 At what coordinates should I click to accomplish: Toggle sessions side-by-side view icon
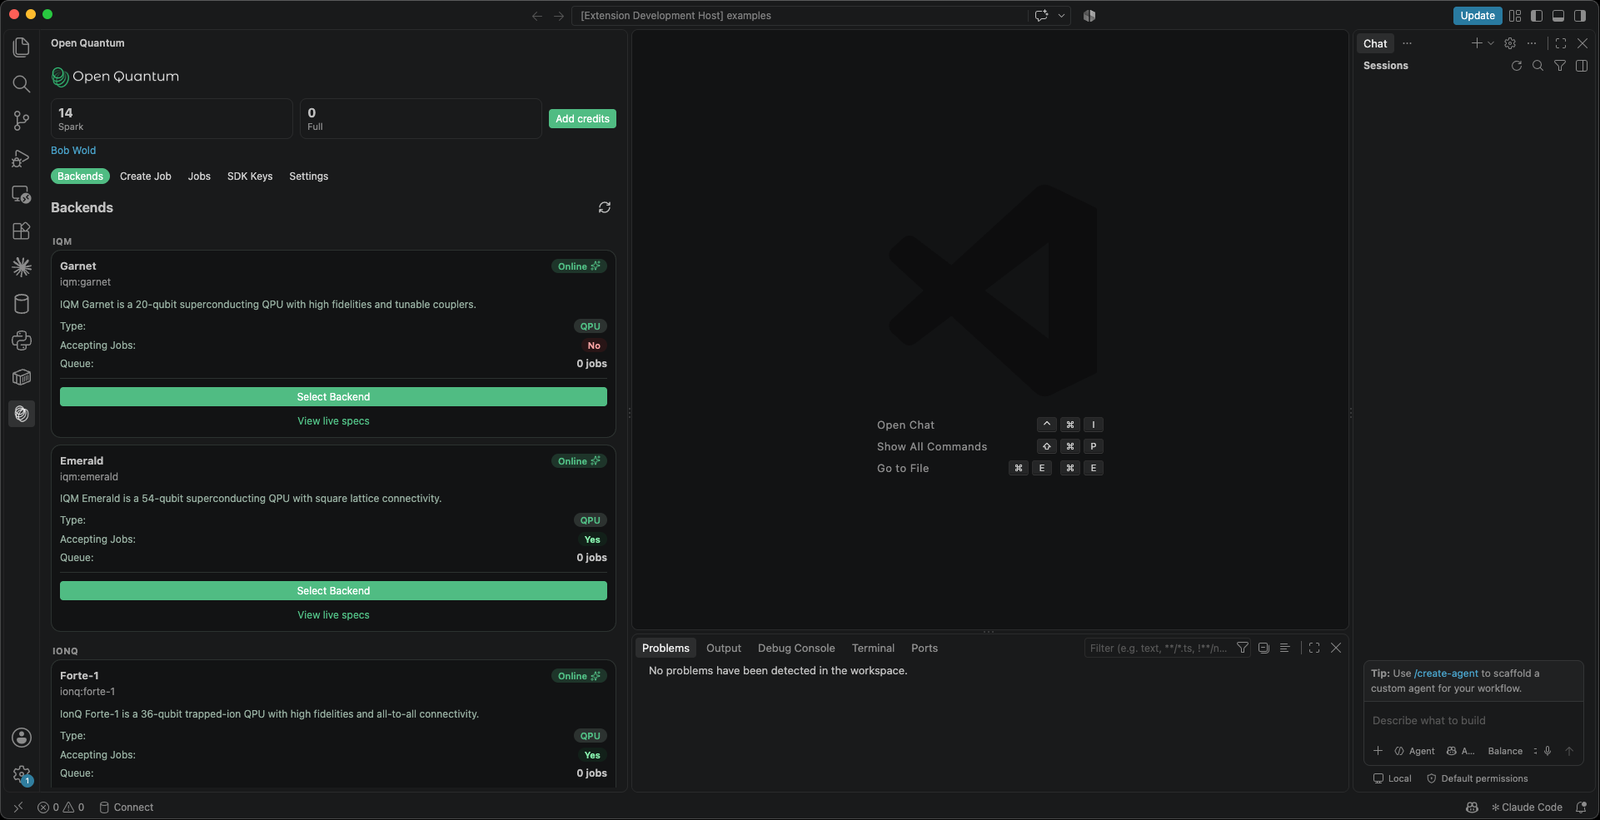pos(1582,66)
